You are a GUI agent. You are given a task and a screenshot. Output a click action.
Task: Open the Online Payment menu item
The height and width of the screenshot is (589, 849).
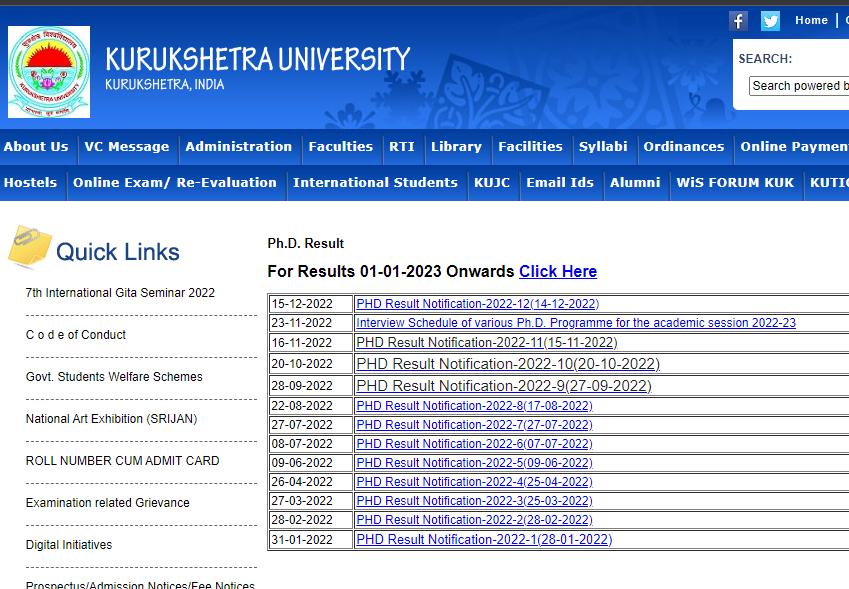[x=793, y=147]
